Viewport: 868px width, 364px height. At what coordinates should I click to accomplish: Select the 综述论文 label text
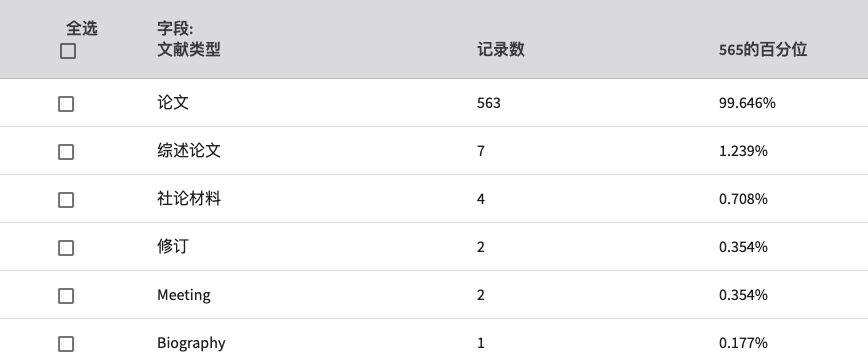point(189,150)
